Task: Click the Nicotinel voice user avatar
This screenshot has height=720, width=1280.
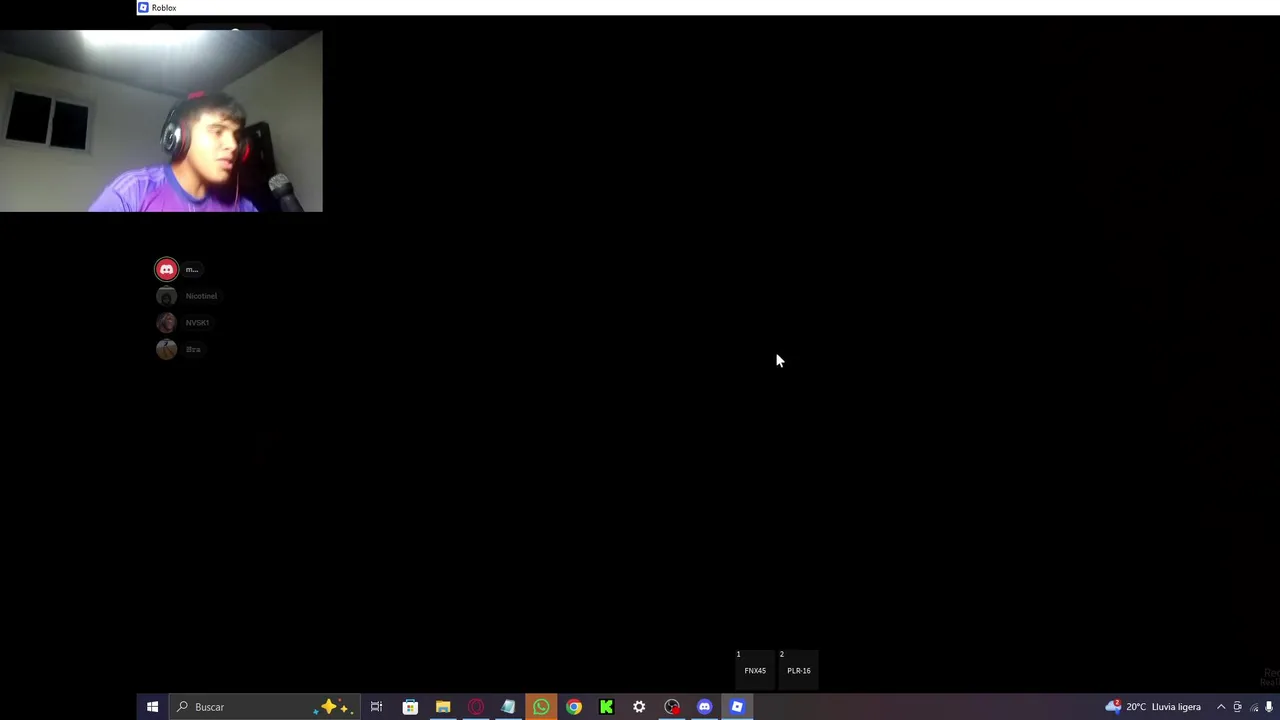Action: coord(166,296)
